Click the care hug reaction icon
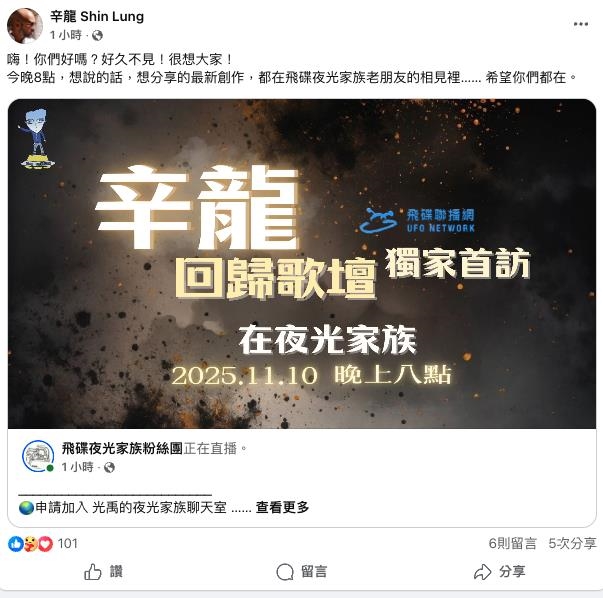This screenshot has height=598, width=603. pos(31,544)
